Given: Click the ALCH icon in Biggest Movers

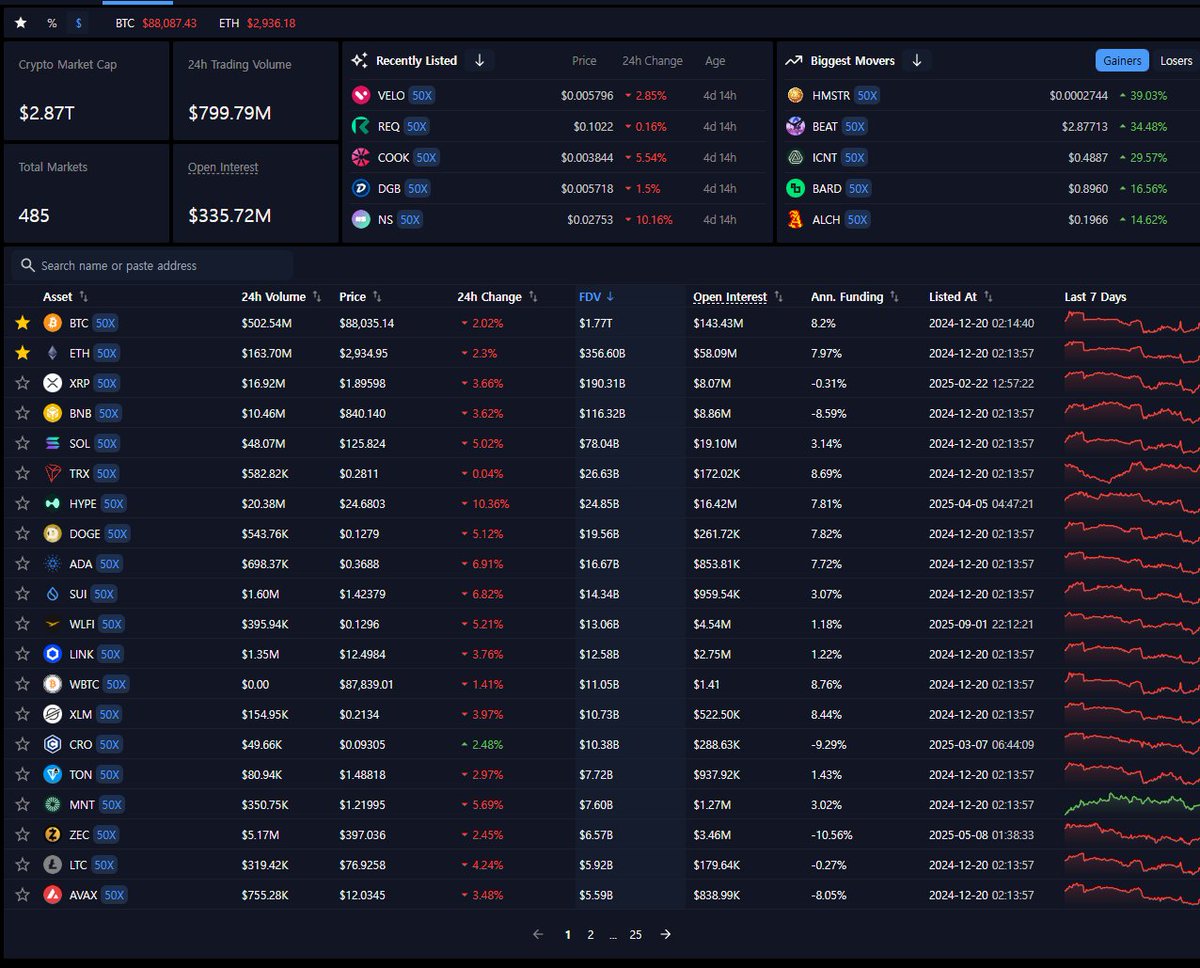Looking at the screenshot, I should pos(795,219).
